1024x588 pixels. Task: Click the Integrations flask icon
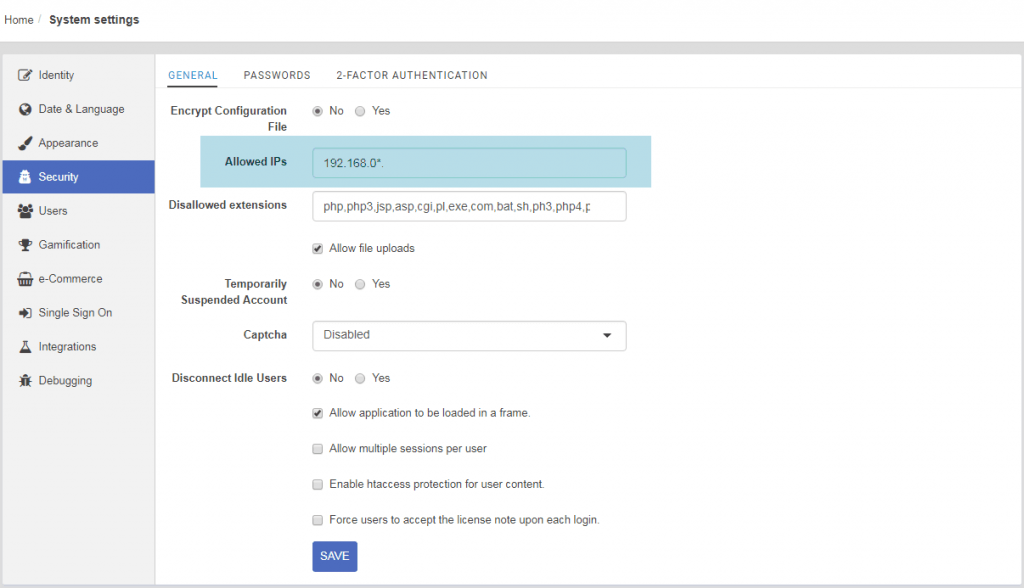(x=26, y=347)
